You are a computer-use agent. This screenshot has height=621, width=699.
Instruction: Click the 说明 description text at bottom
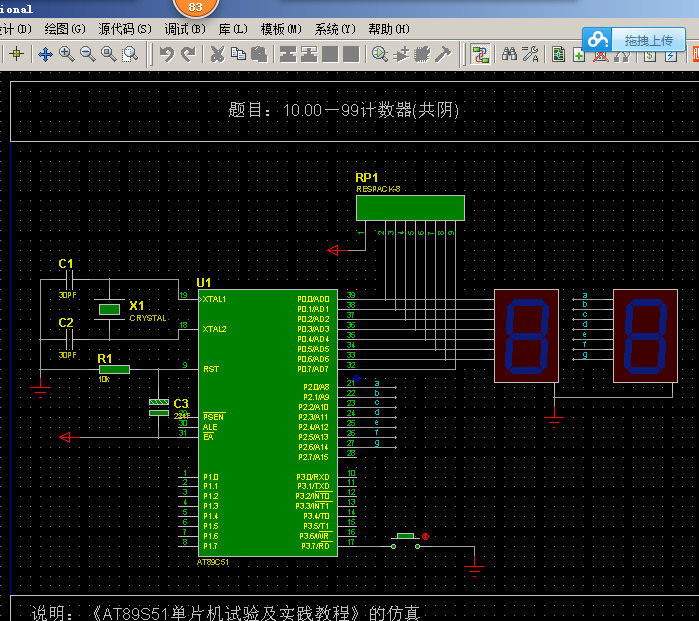[225, 613]
